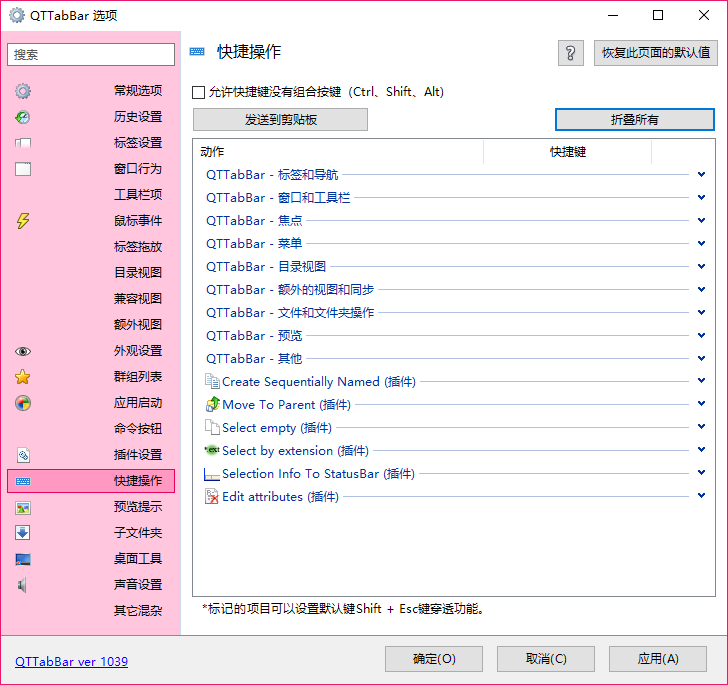Click the QTTabBar gear icon in title bar
This screenshot has height=685, width=728.
point(17,15)
